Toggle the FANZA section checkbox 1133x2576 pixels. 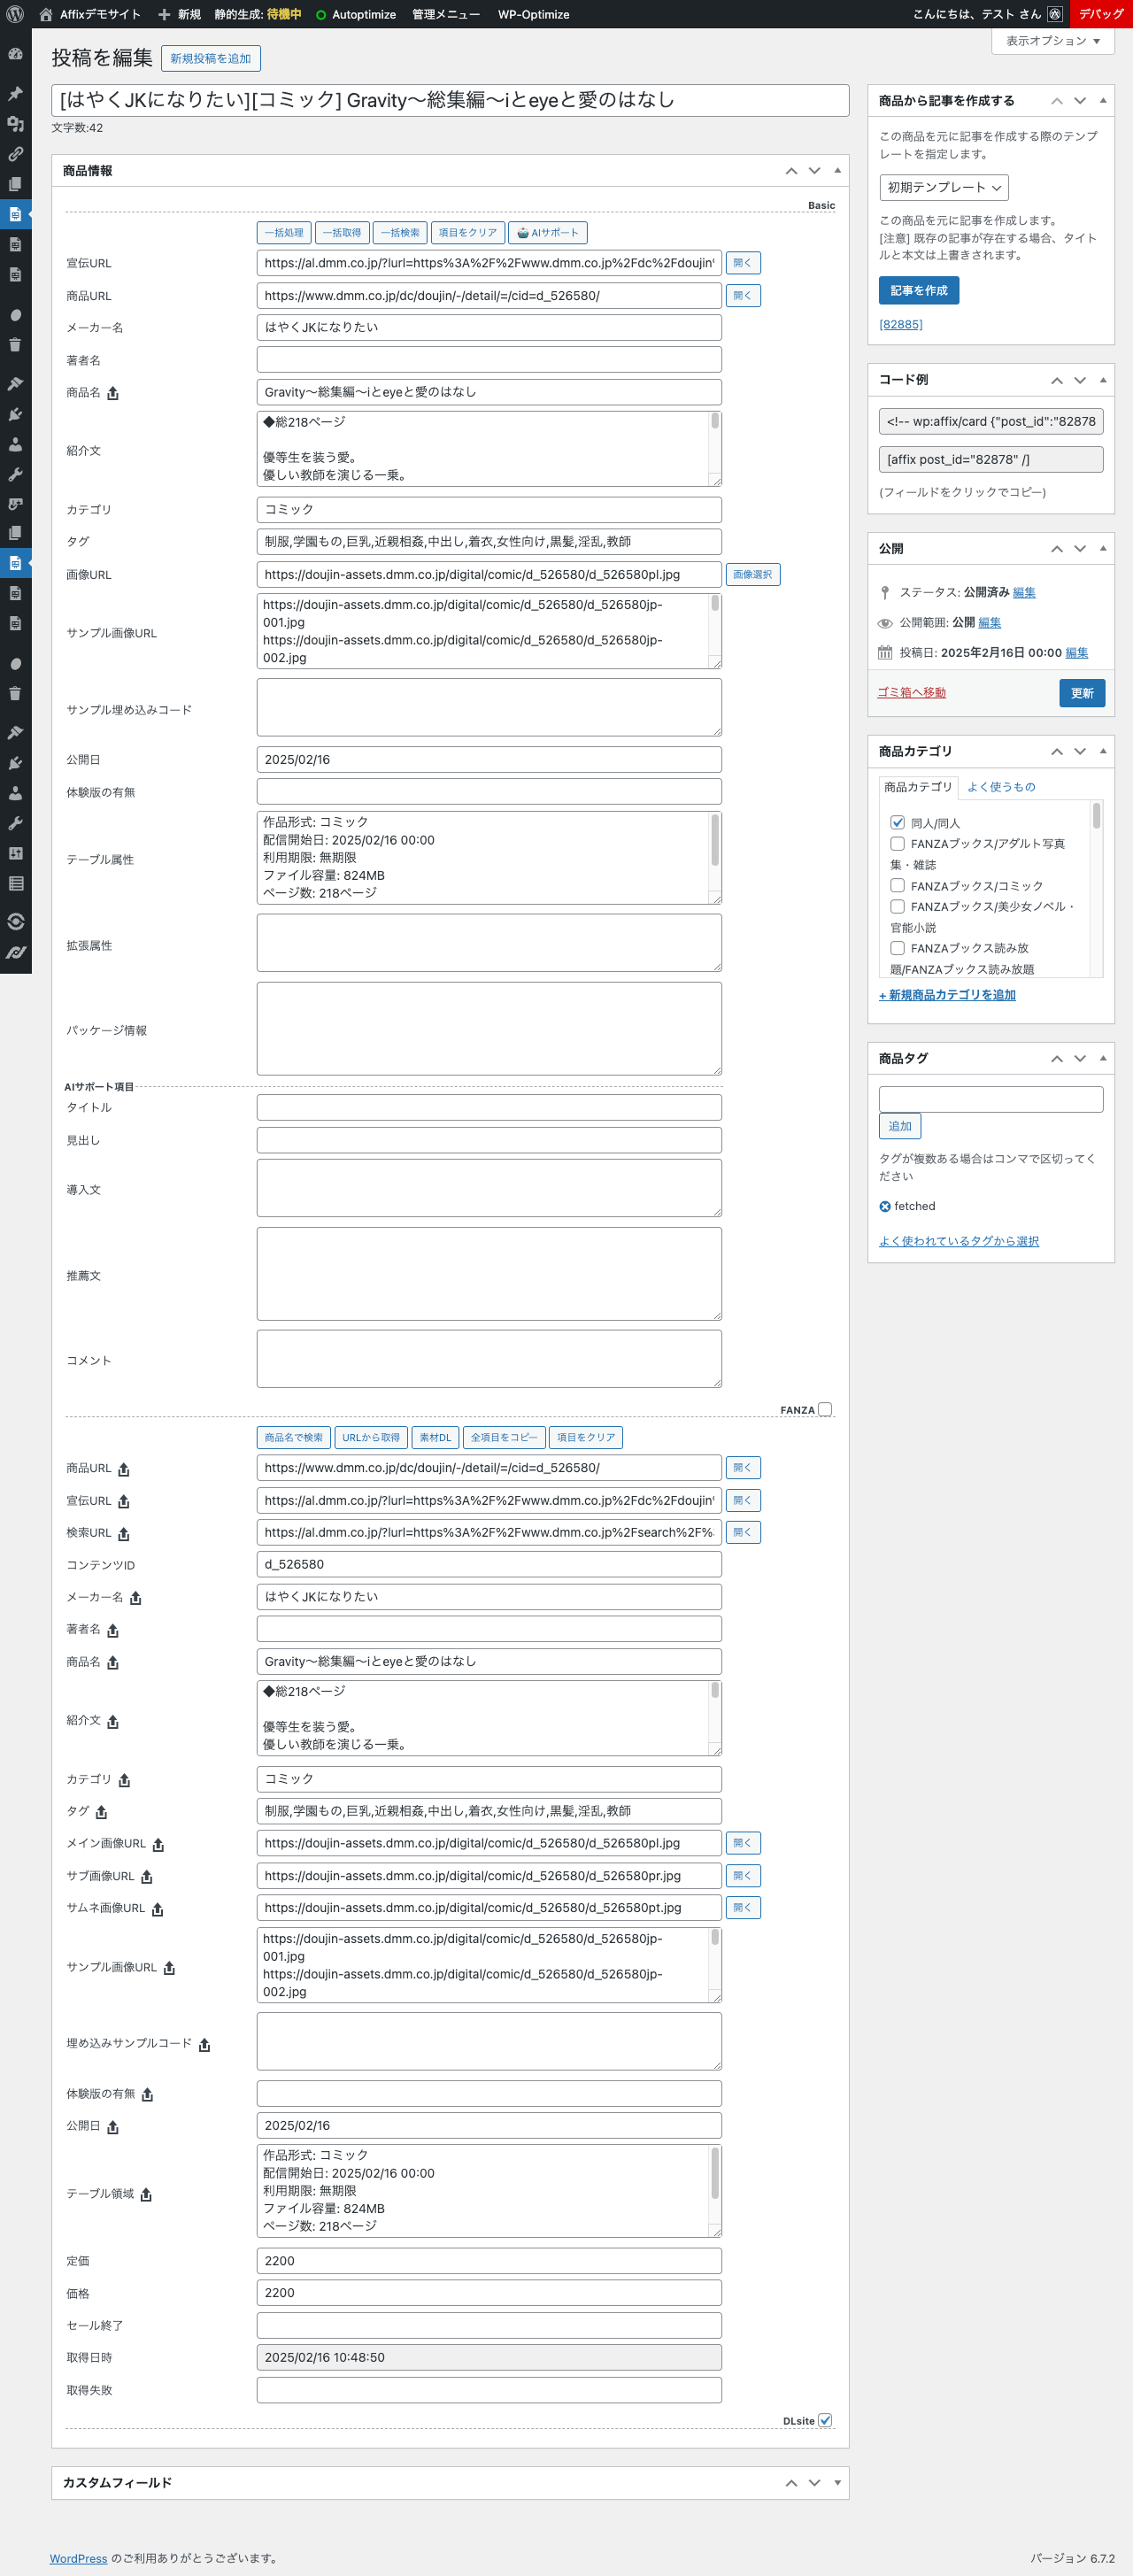(x=825, y=1409)
